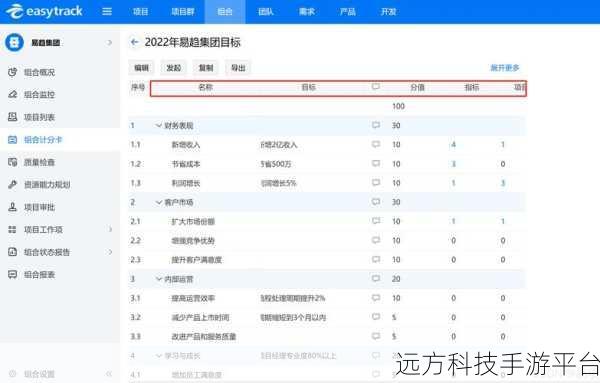
Task: Collapse the 内部运营 group
Action: 159,279
